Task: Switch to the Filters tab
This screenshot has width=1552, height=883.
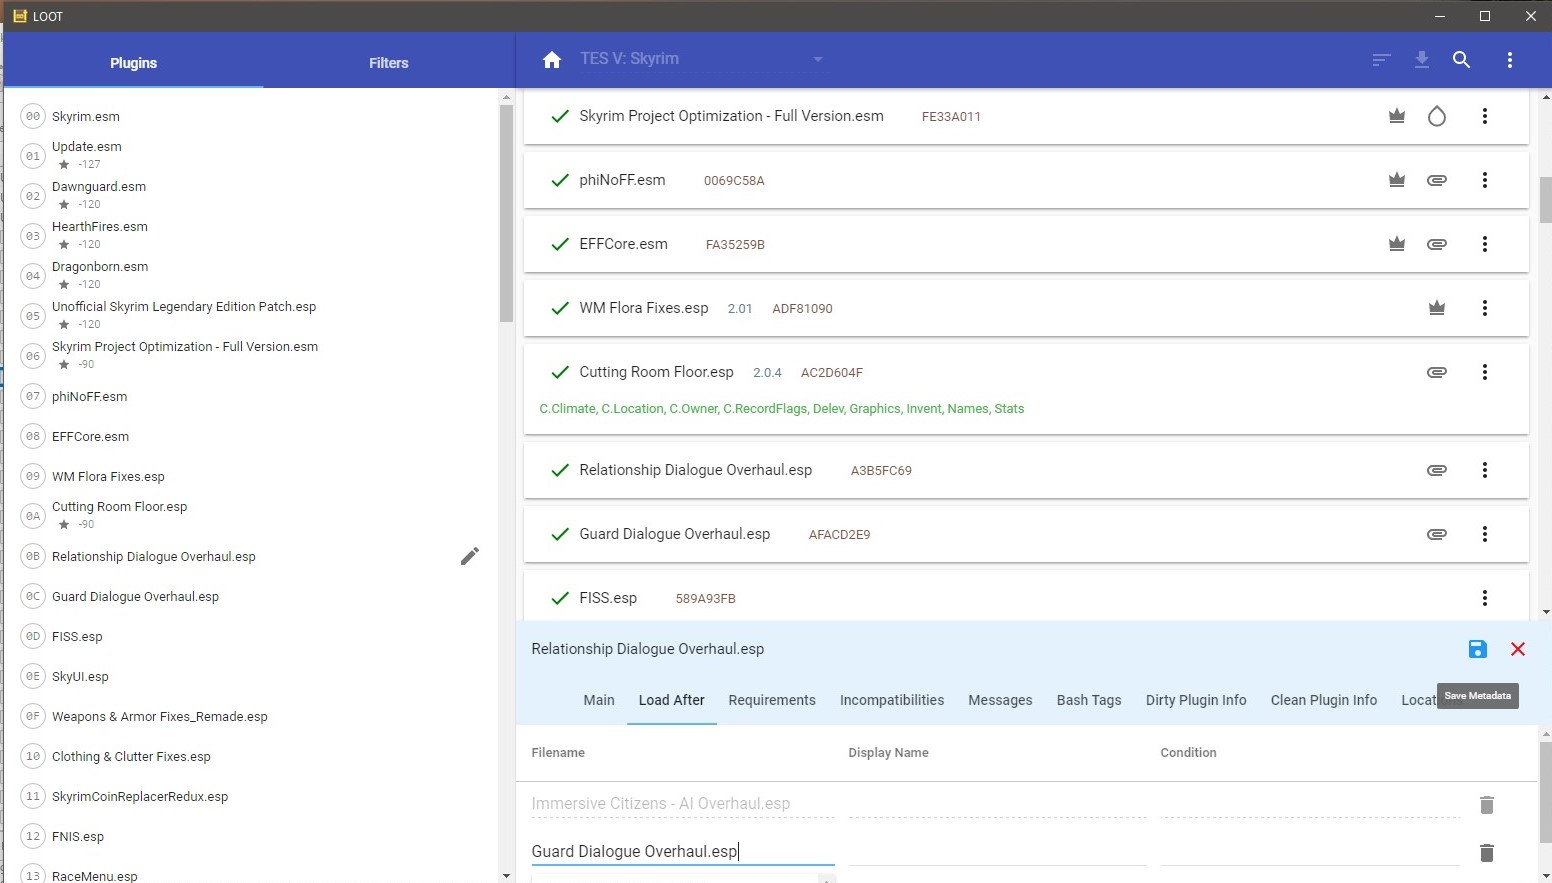Action: coord(388,63)
